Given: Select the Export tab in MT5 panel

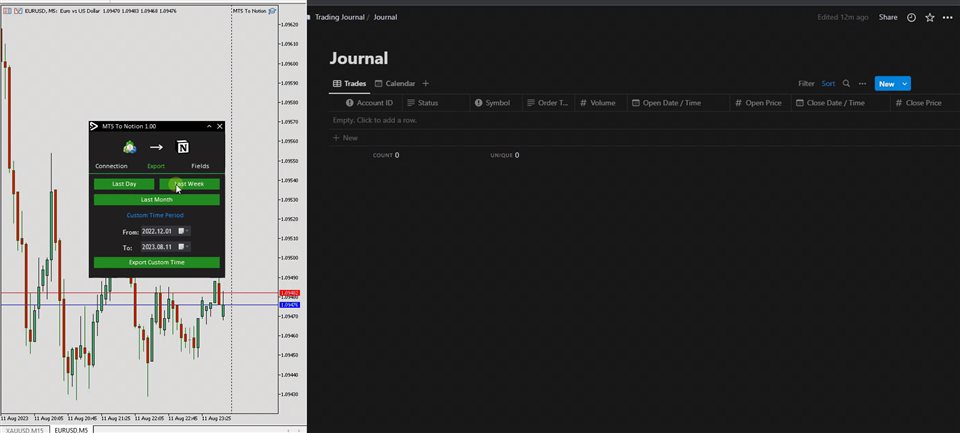Looking at the screenshot, I should pos(156,166).
